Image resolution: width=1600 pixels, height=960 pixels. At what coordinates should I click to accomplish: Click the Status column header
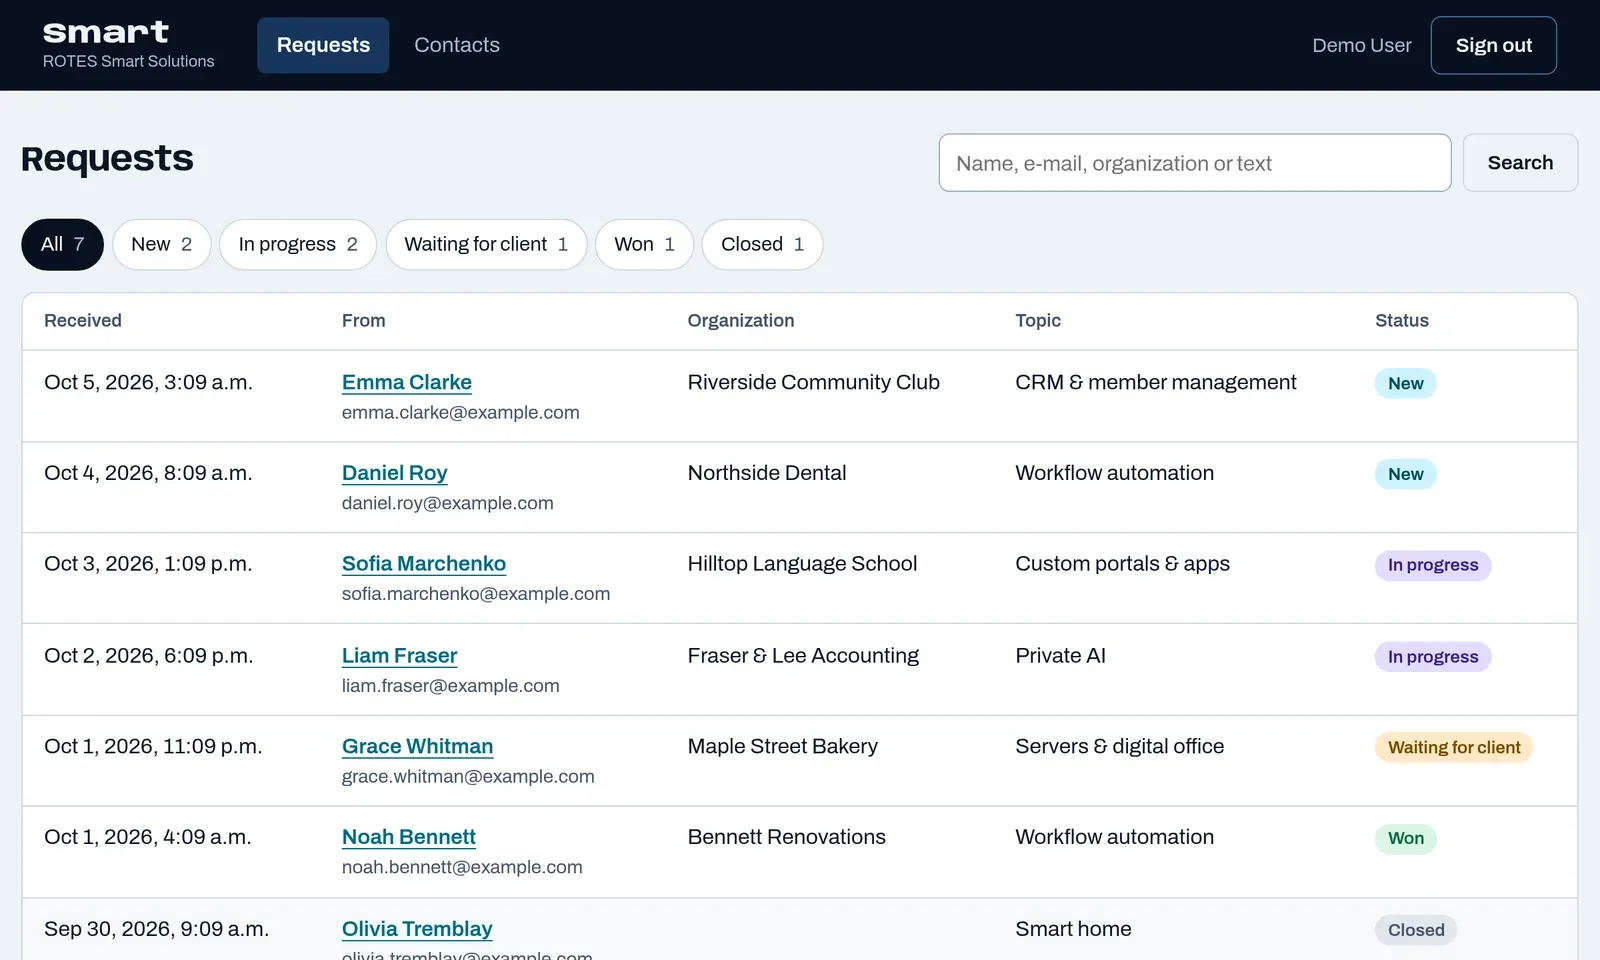(1401, 321)
